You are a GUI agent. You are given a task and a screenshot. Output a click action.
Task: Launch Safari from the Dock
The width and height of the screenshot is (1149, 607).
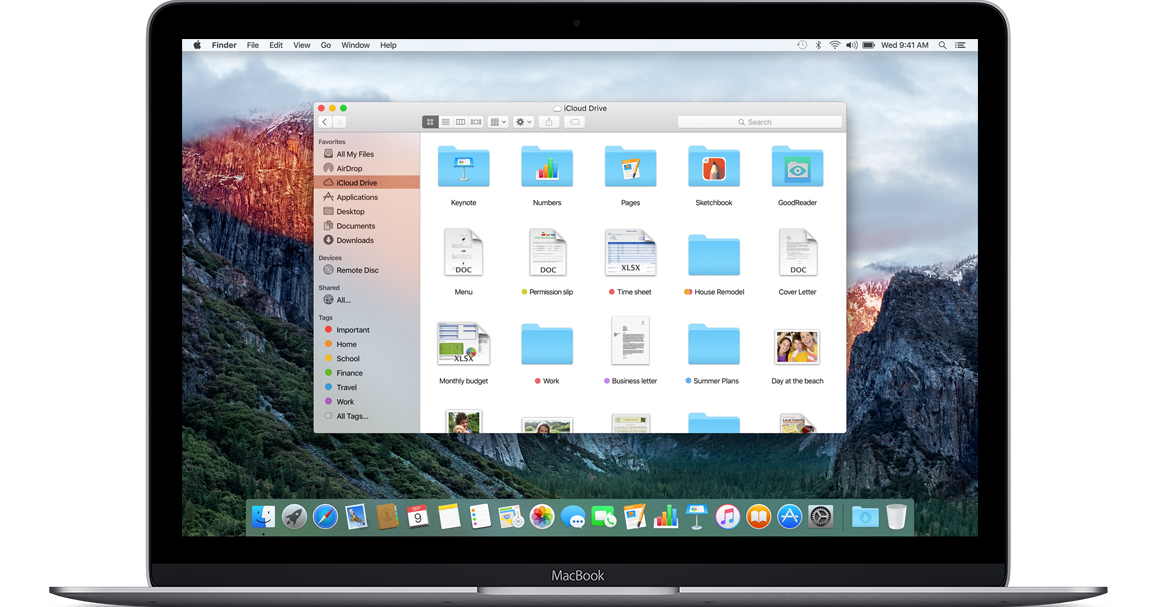[325, 517]
